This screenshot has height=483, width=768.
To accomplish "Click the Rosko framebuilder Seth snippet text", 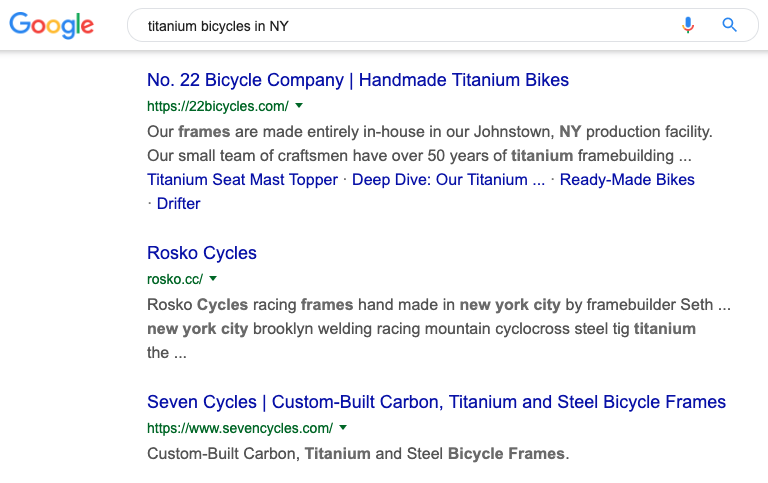I will (439, 328).
